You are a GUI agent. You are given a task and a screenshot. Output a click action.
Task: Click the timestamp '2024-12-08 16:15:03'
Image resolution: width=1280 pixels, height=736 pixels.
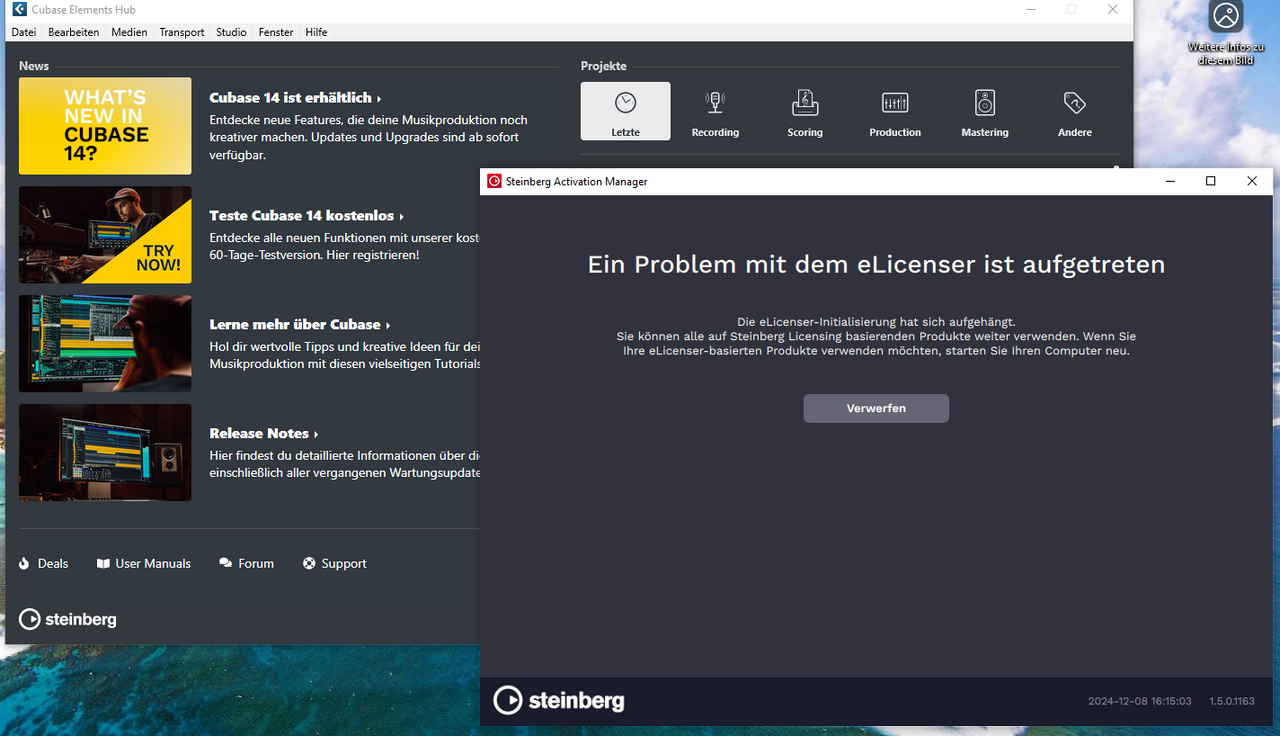tap(1140, 702)
